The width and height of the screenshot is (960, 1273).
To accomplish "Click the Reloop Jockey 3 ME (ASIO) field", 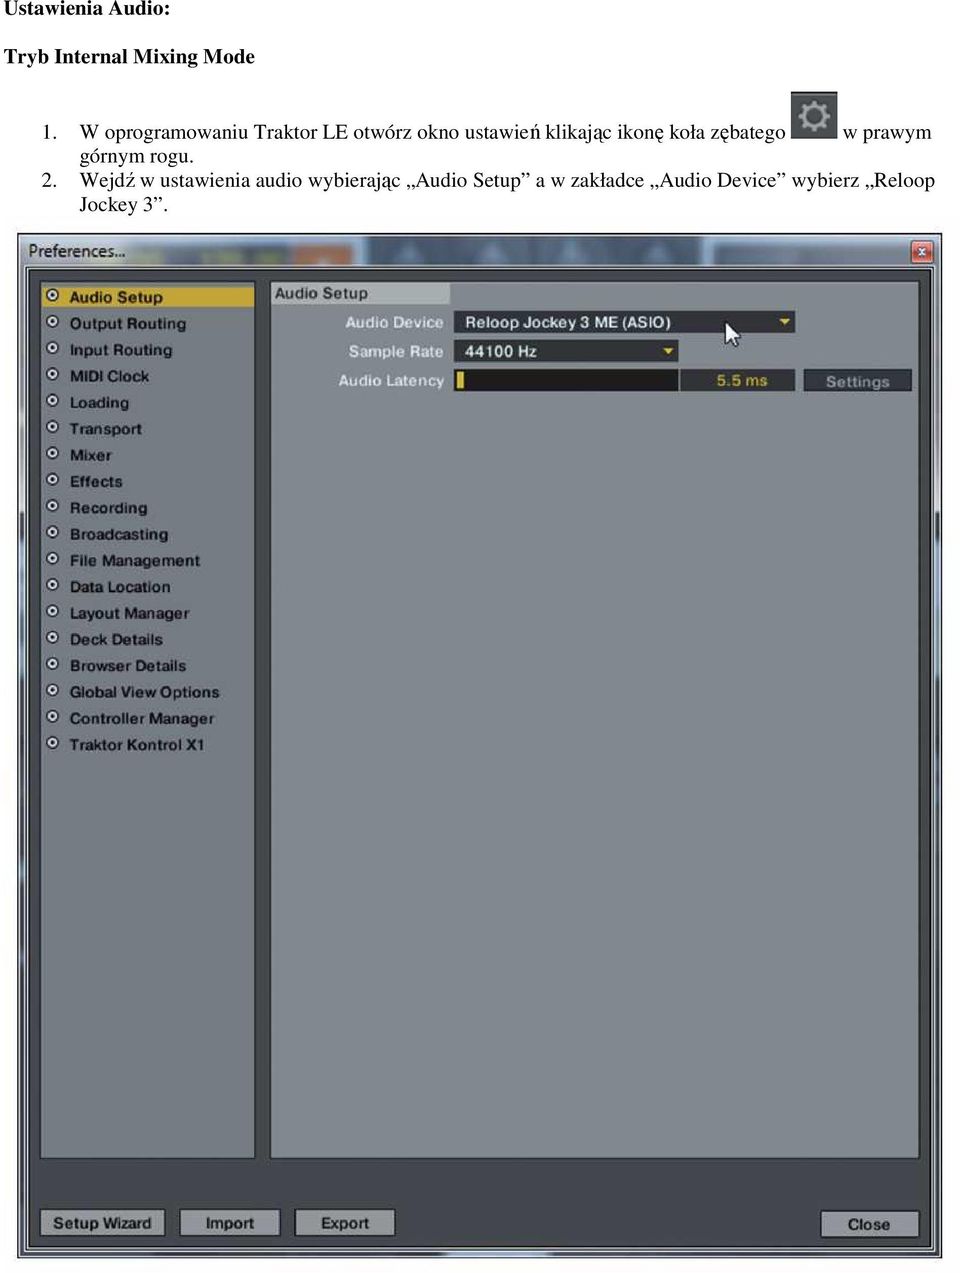I will pos(624,322).
